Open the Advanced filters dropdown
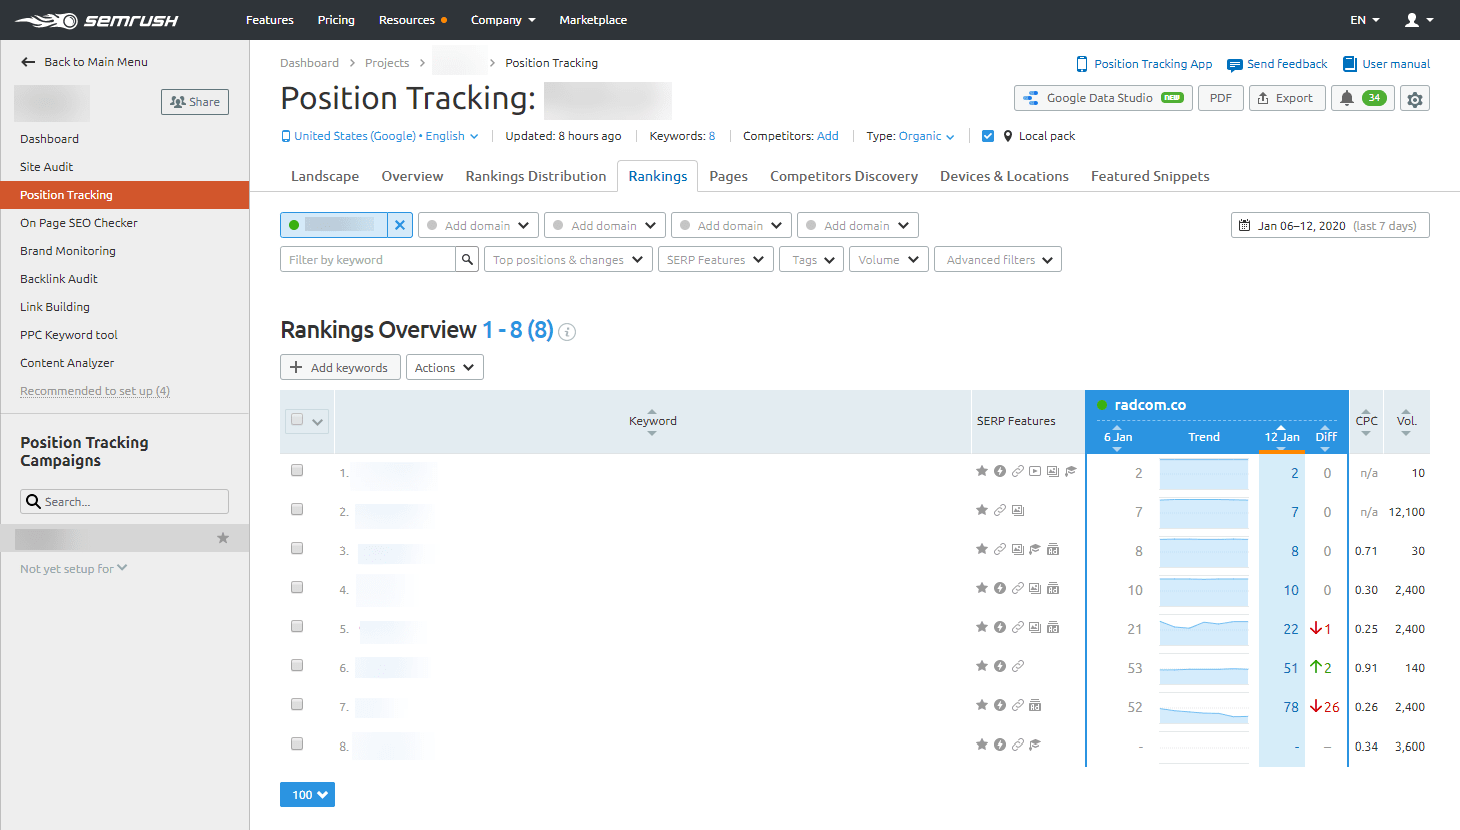This screenshot has width=1460, height=830. pos(997,258)
